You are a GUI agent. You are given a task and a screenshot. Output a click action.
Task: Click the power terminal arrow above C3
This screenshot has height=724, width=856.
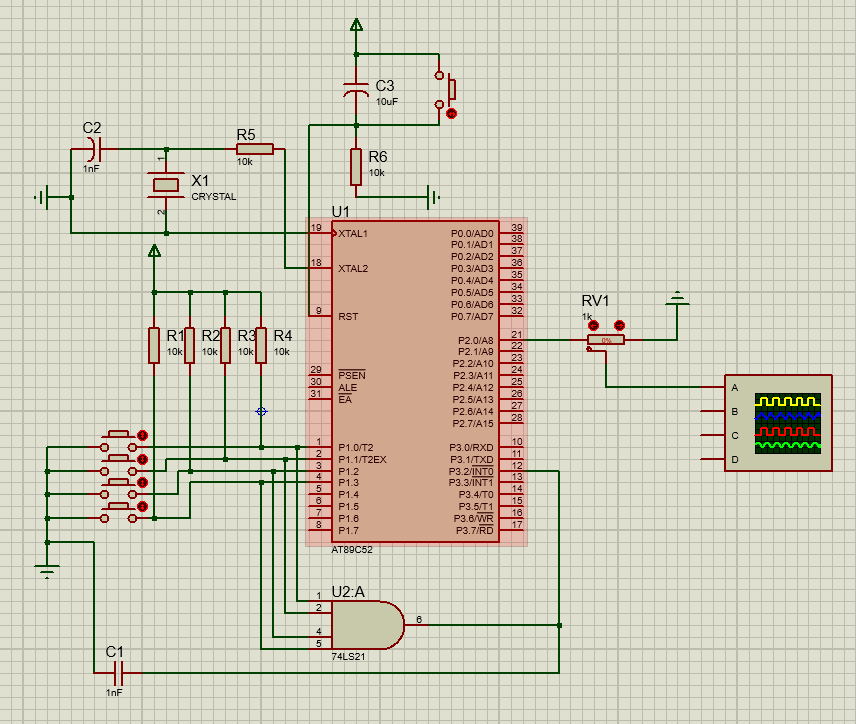355,25
